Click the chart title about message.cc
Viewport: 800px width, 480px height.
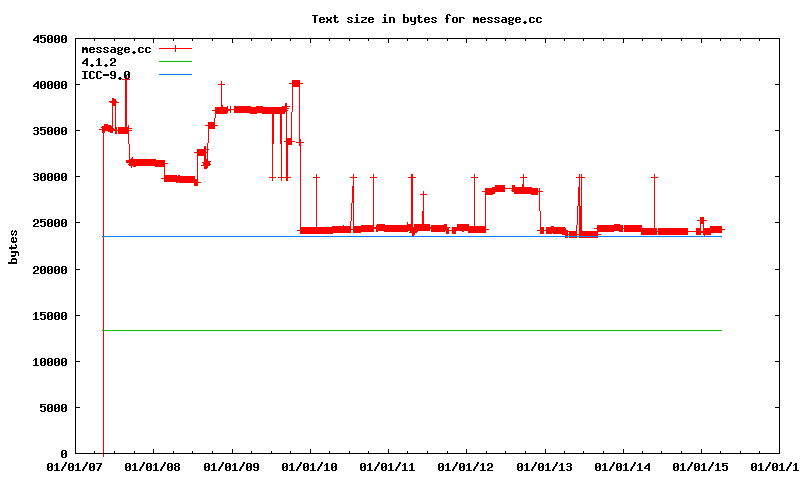click(x=427, y=19)
